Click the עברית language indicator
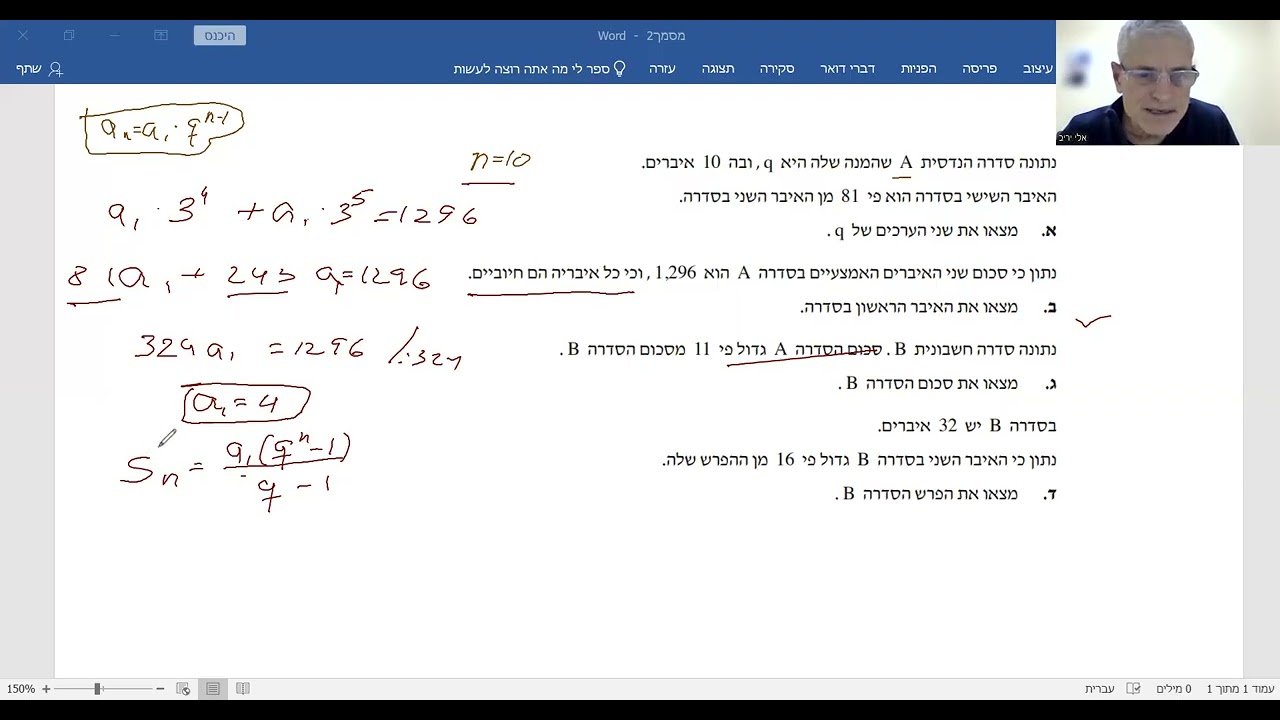The width and height of the screenshot is (1280, 720). click(1099, 689)
